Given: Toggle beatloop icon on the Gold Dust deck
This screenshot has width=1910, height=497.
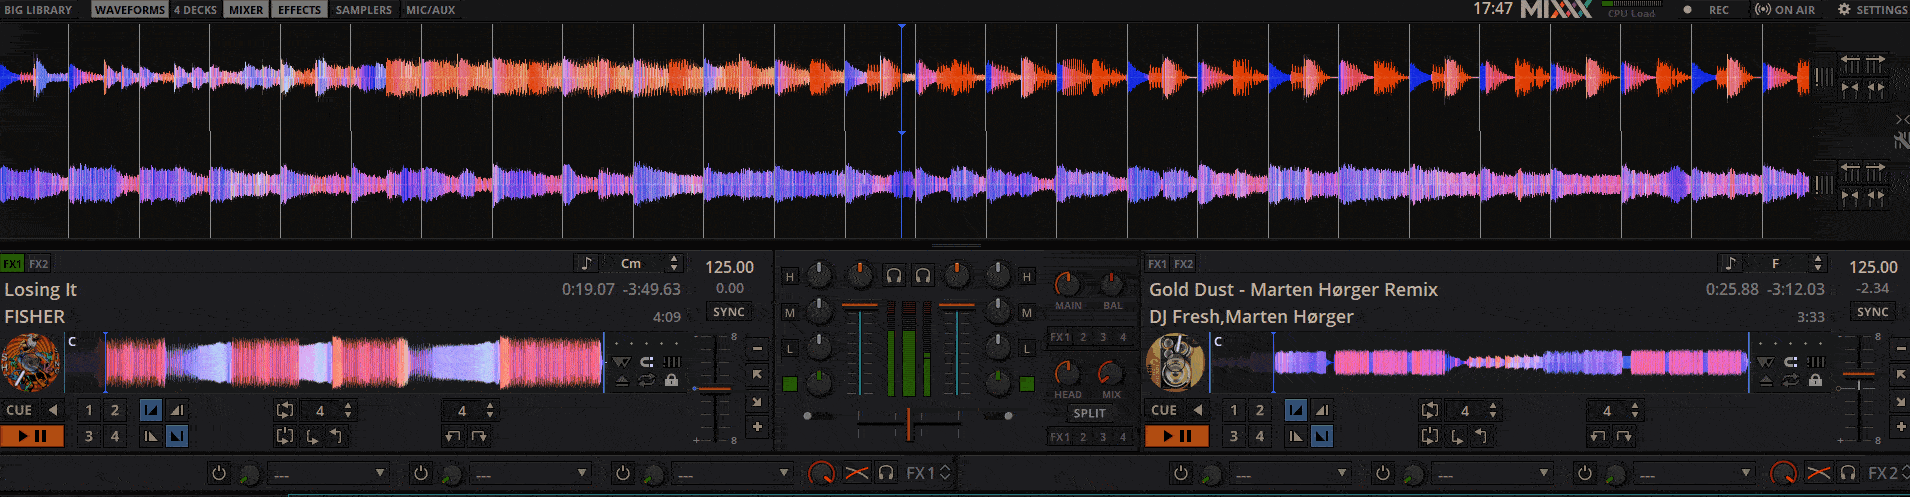Looking at the screenshot, I should tap(1430, 410).
